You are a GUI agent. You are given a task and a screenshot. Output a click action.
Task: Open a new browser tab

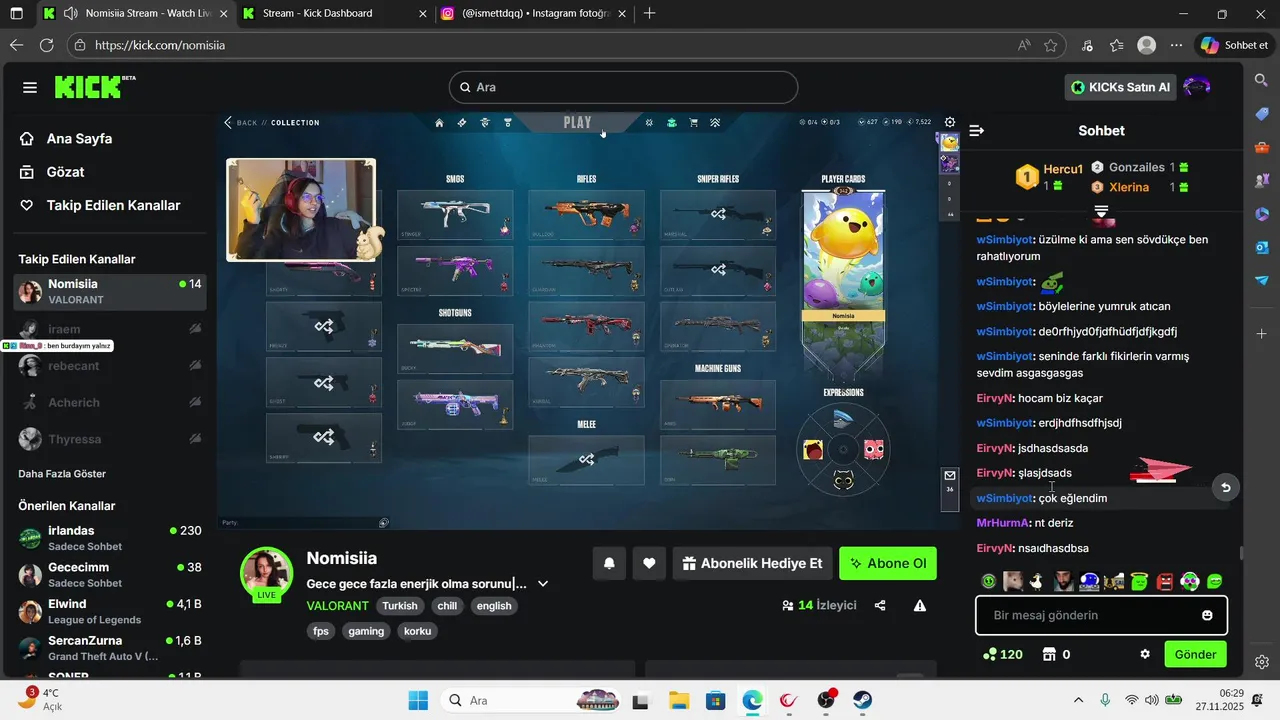pyautogui.click(x=650, y=14)
